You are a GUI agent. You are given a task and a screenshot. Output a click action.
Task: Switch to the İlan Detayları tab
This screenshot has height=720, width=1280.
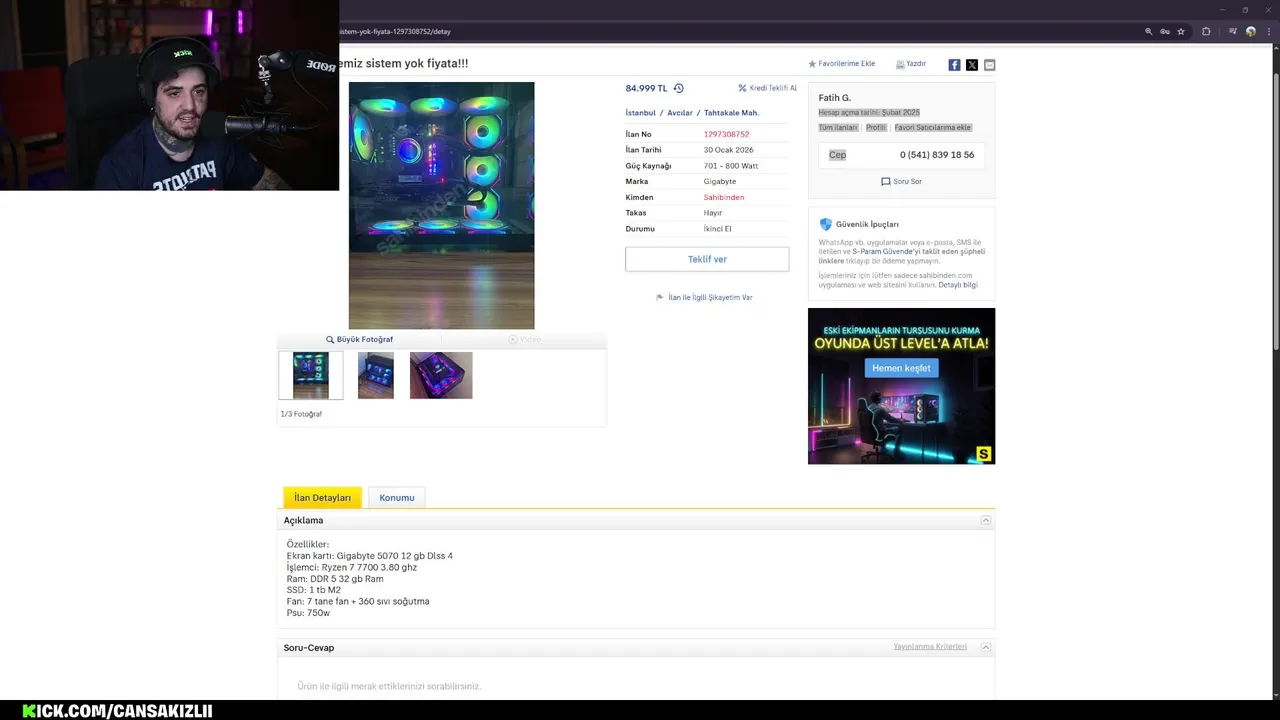point(322,497)
